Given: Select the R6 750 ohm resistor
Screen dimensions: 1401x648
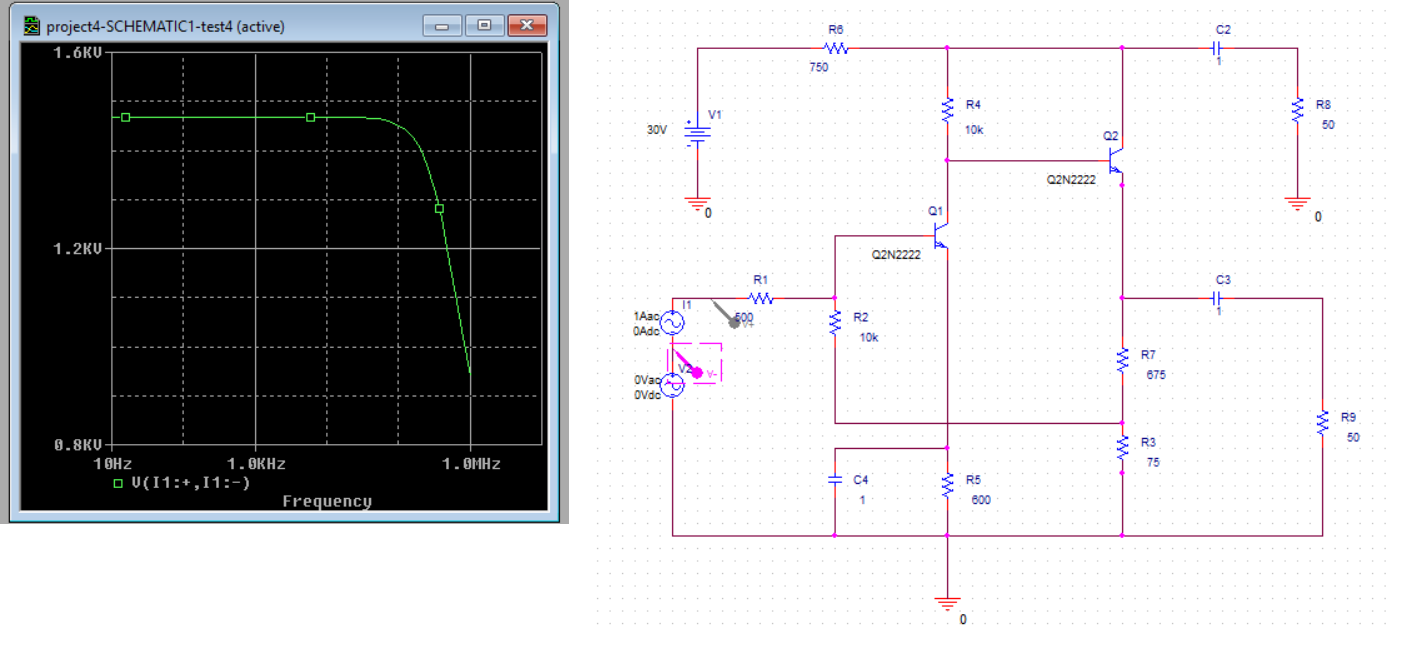Looking at the screenshot, I should pyautogui.click(x=835, y=48).
